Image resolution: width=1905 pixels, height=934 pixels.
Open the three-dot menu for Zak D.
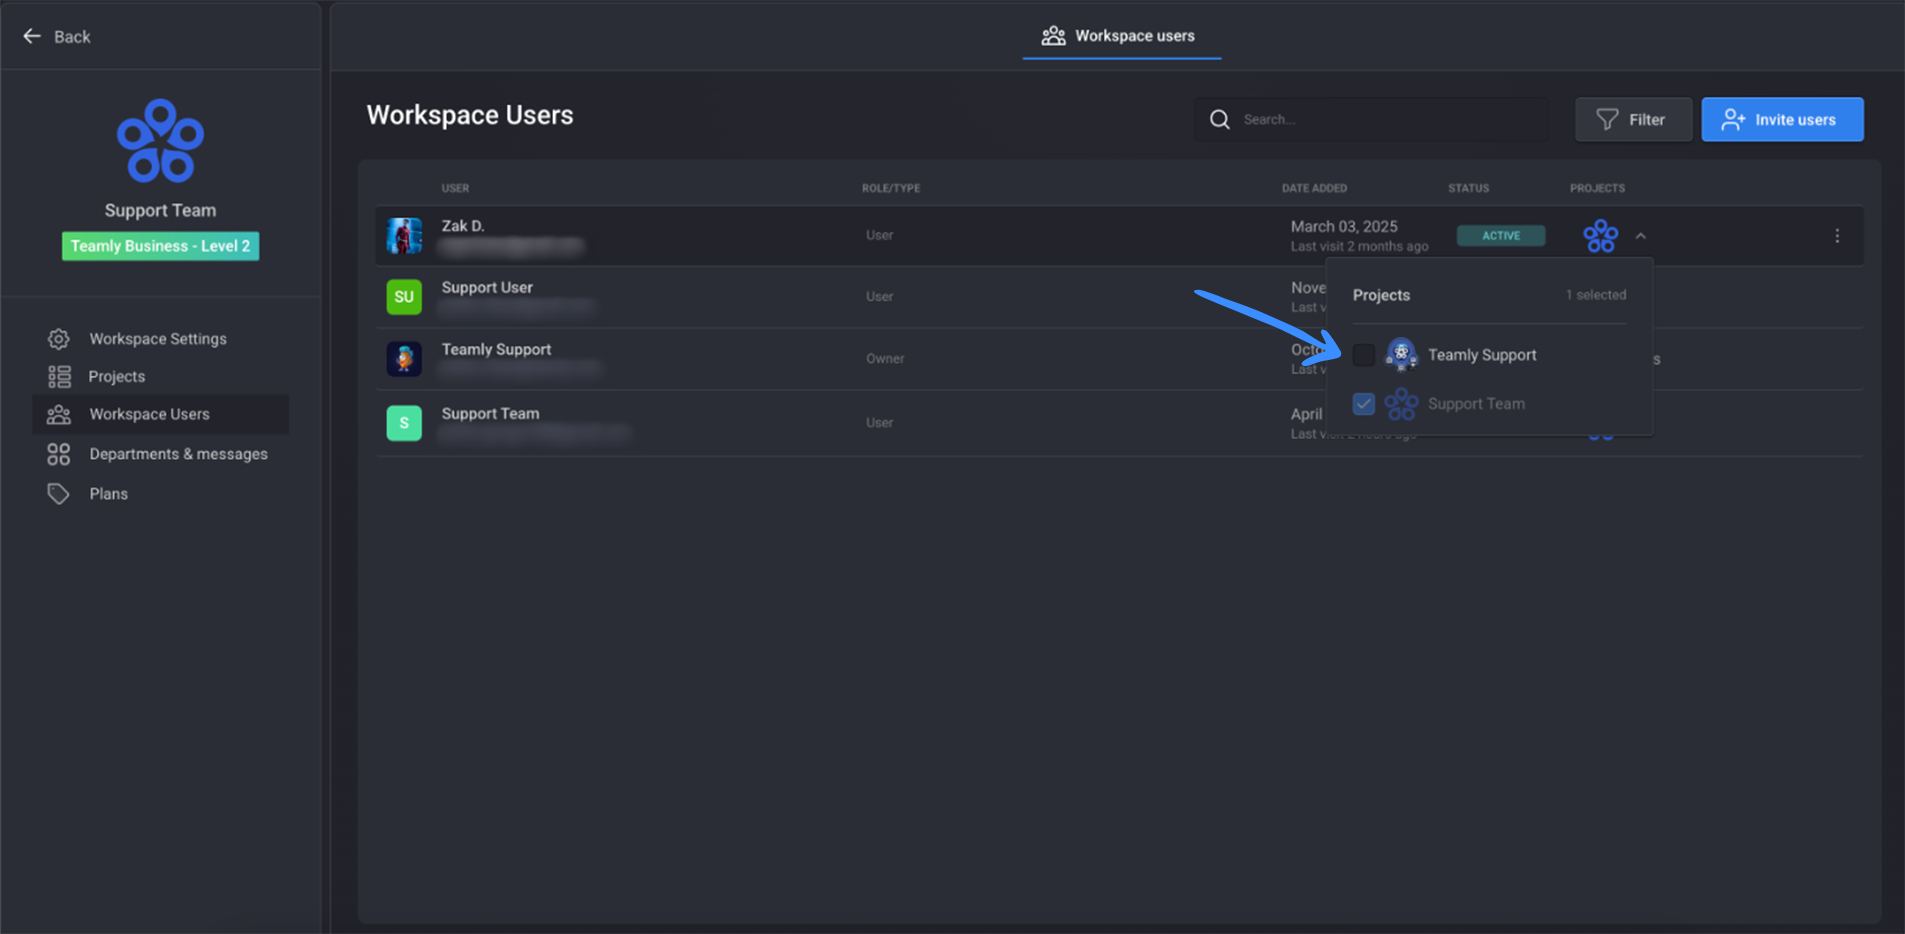pyautogui.click(x=1837, y=236)
